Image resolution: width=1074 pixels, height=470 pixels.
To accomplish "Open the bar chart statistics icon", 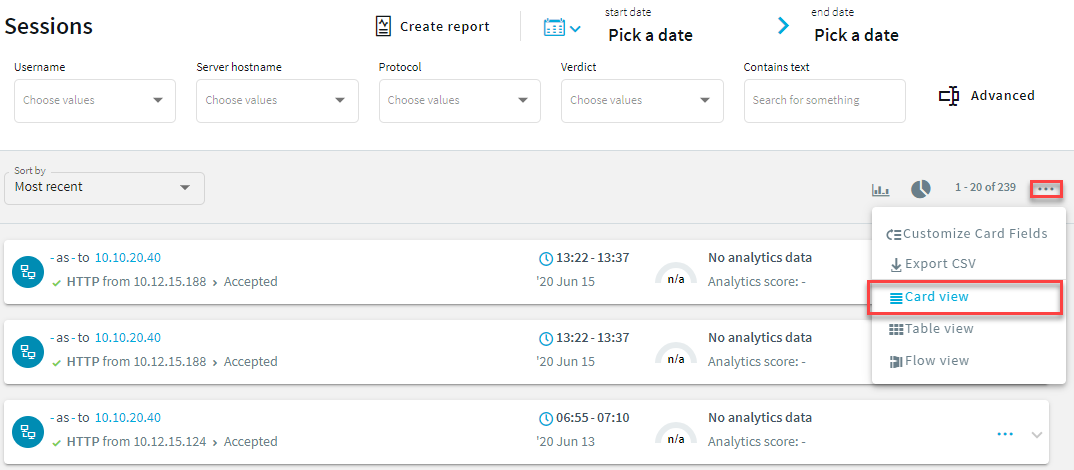I will point(880,189).
